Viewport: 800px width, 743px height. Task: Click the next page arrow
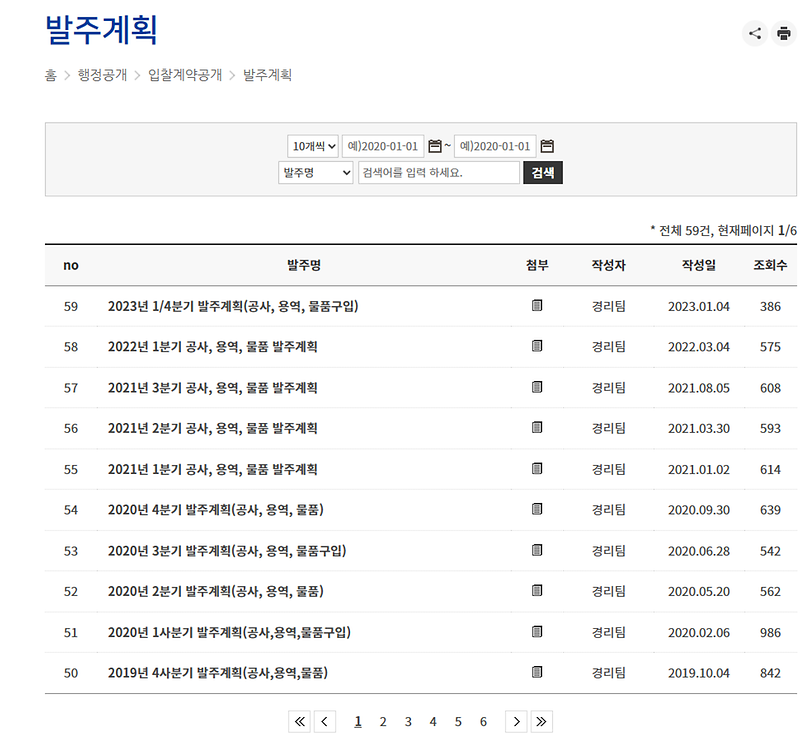tap(517, 721)
